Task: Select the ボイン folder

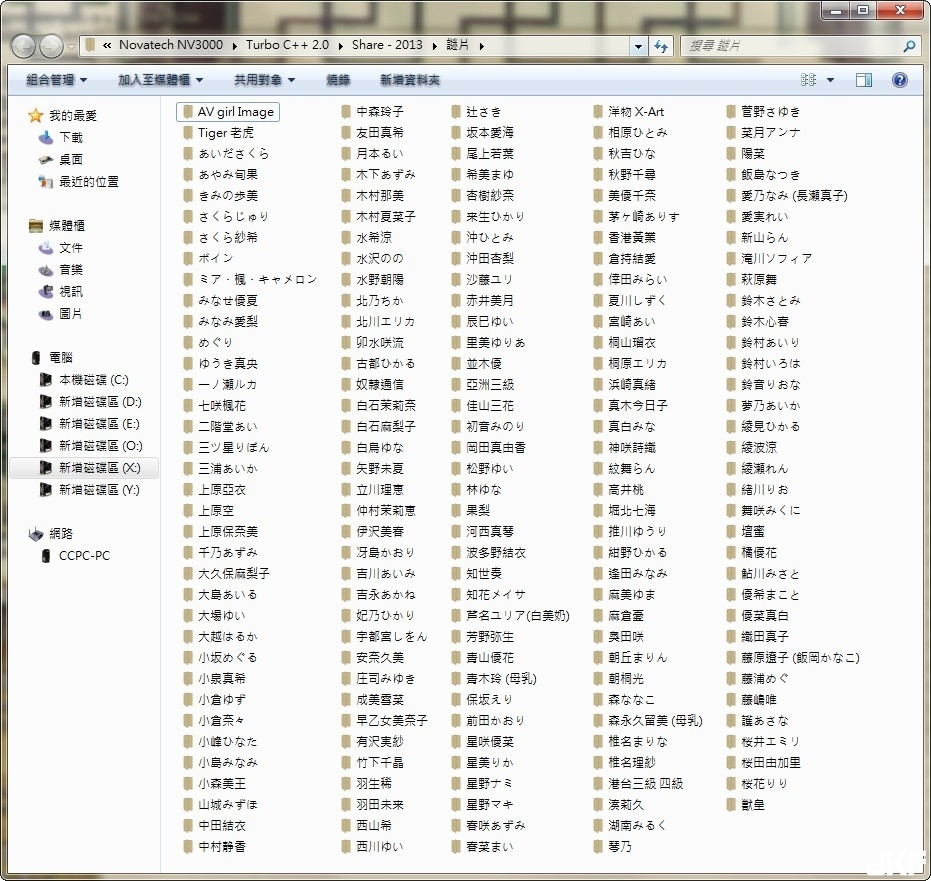Action: pyautogui.click(x=208, y=258)
